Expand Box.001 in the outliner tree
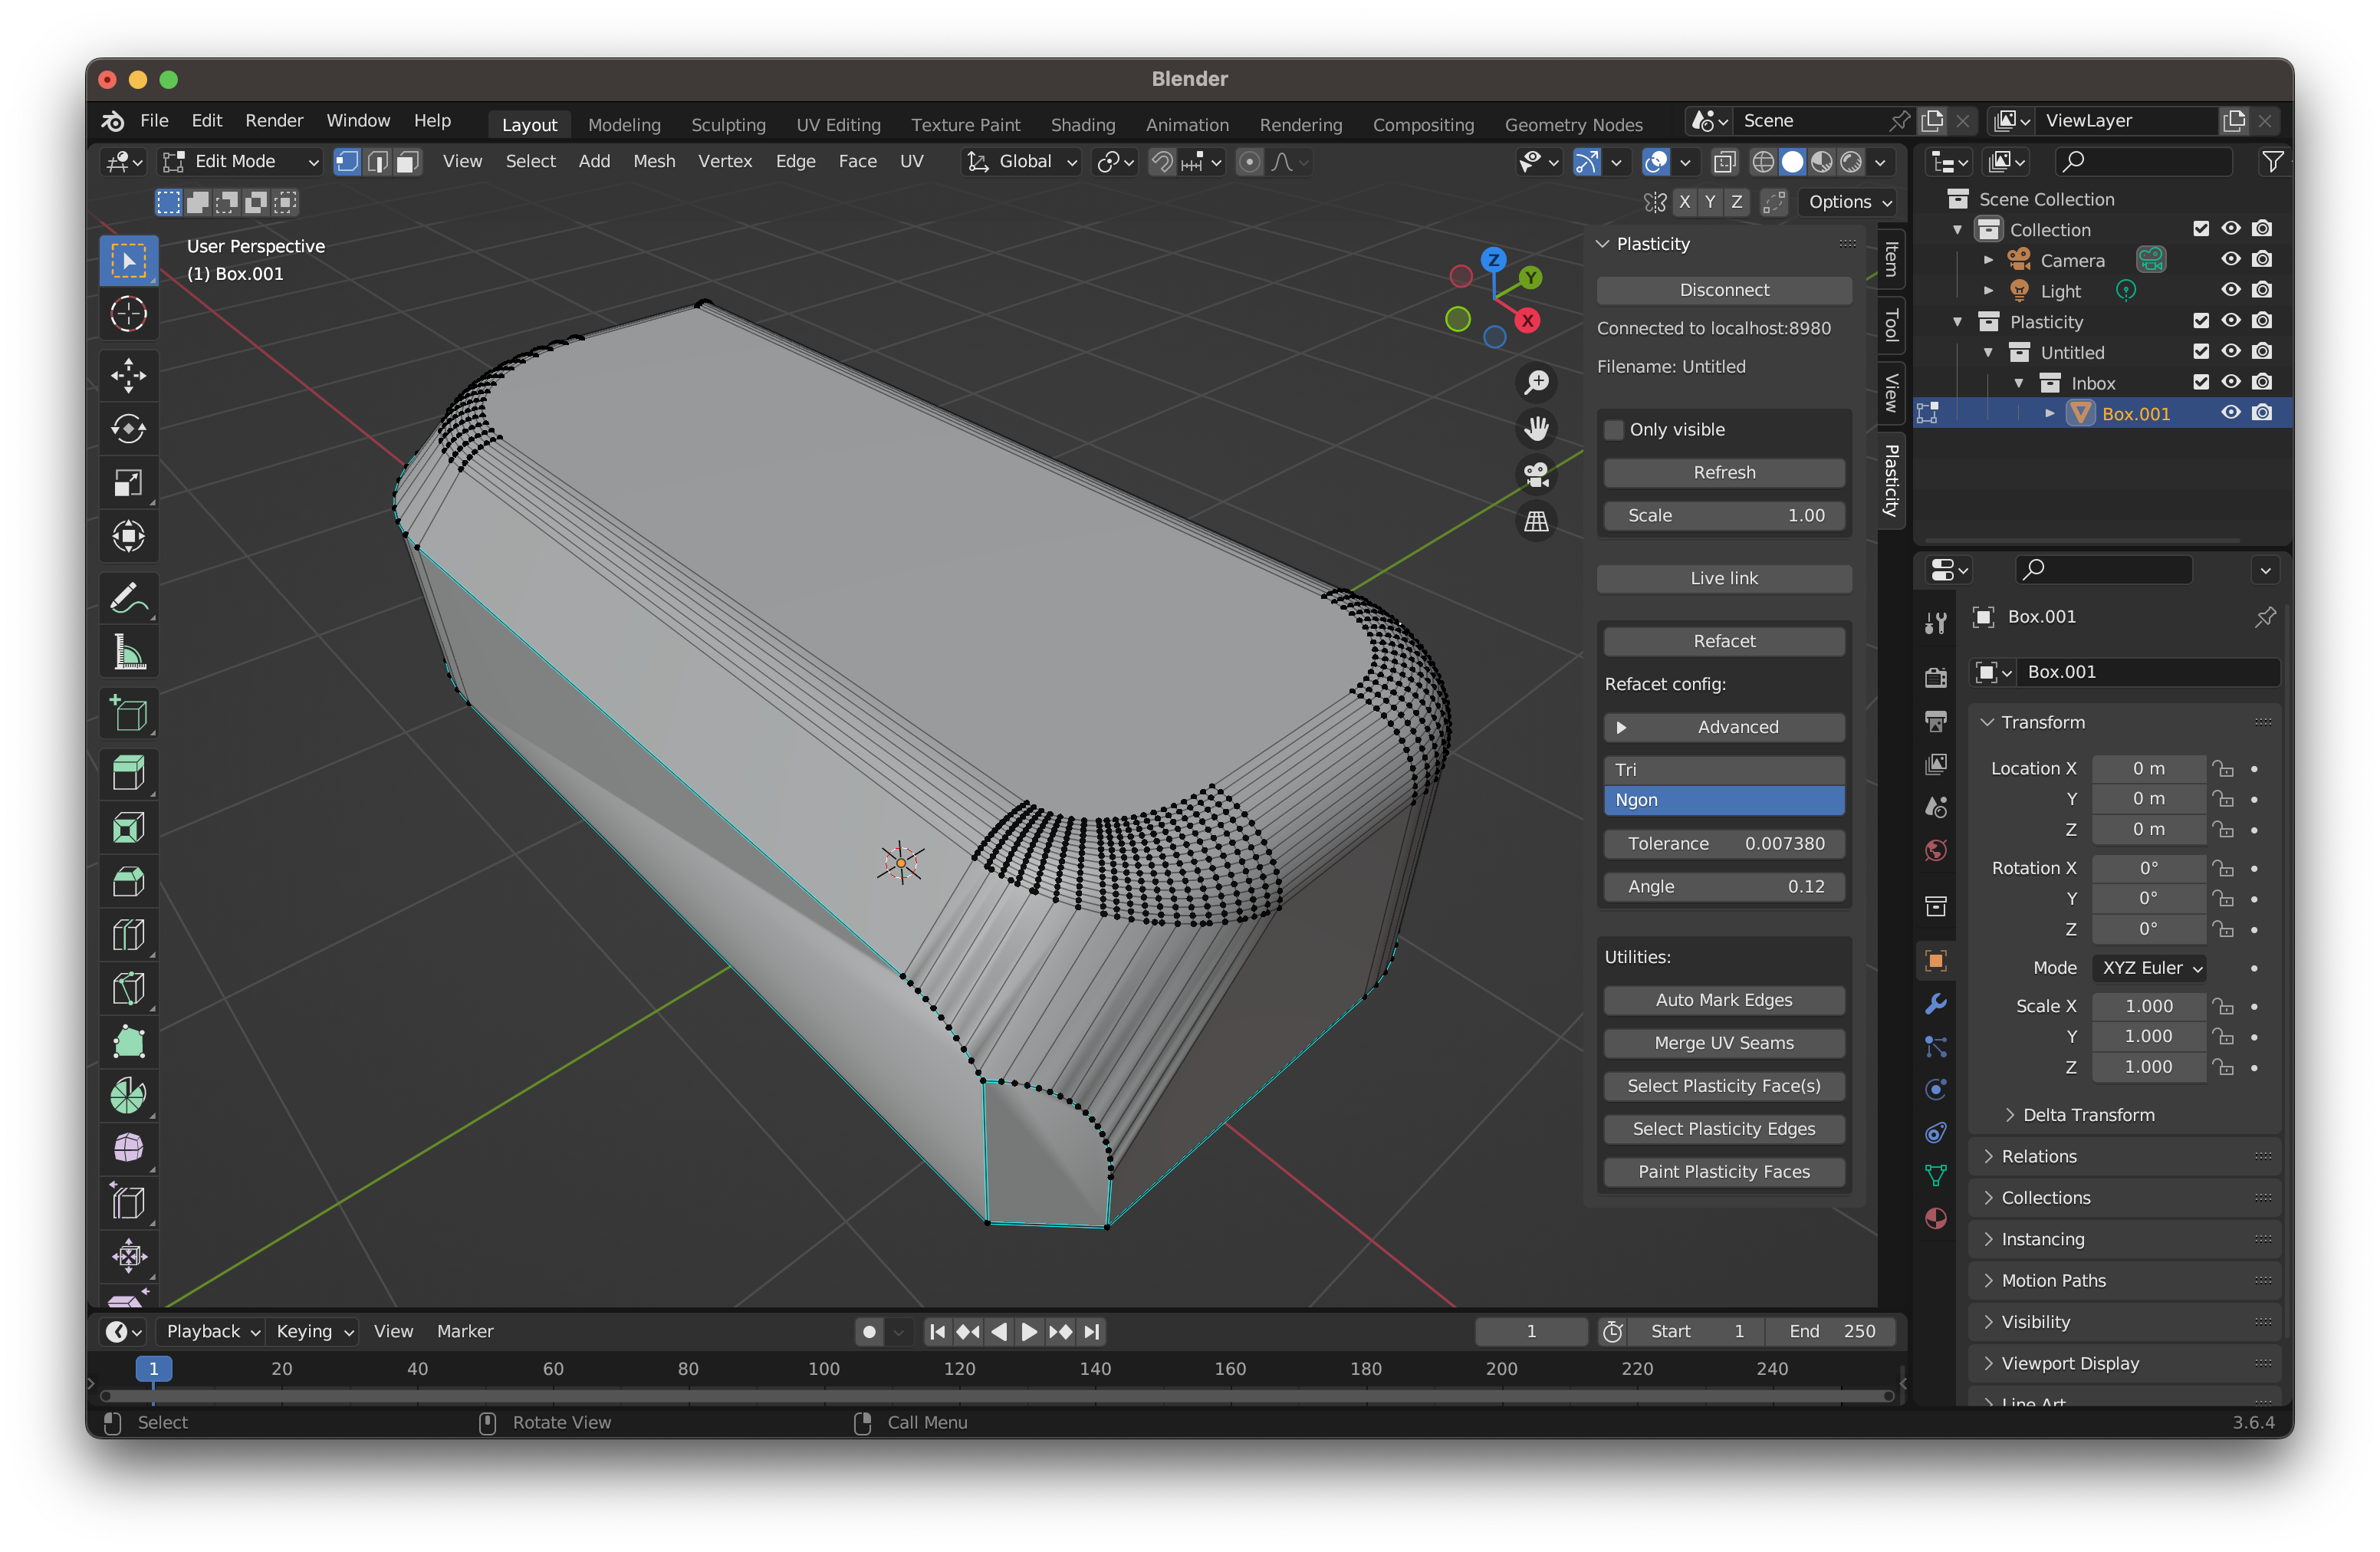The image size is (2380, 1552). click(2050, 414)
